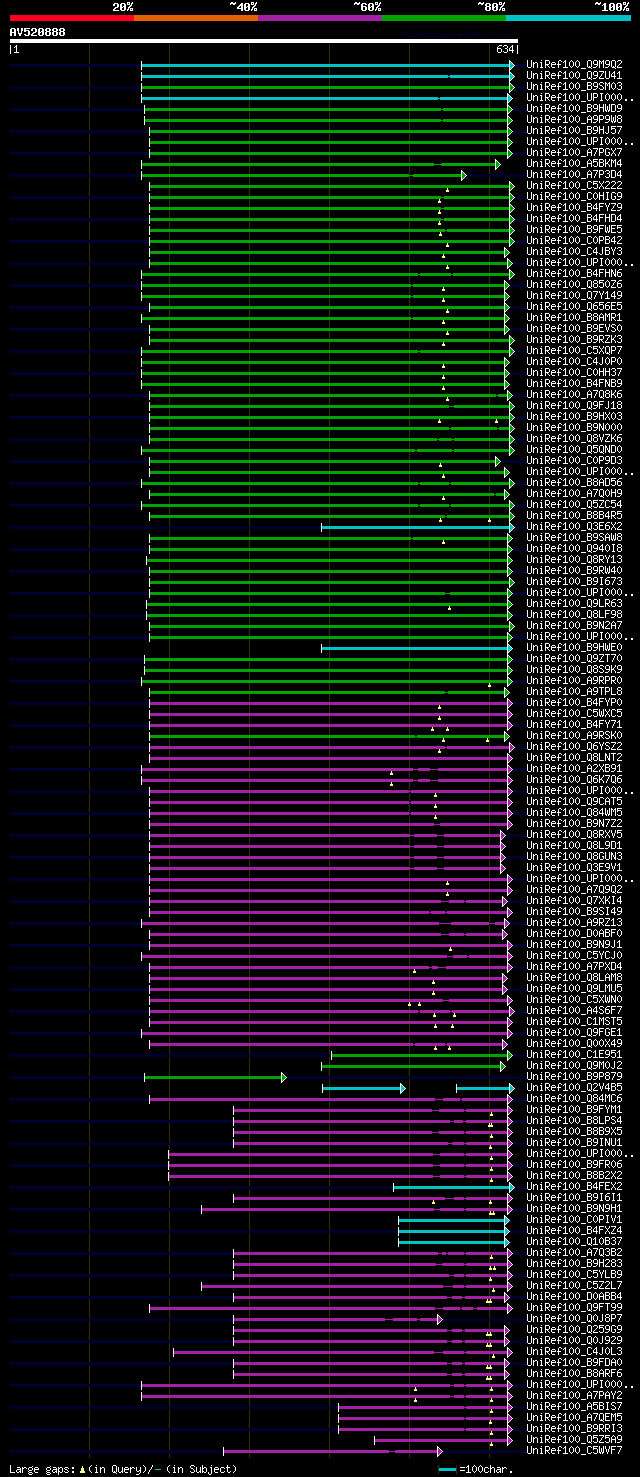Select alignment label UniRef100_Q6YSZ2
Image resolution: width=640 pixels, height=1477 pixels.
574,747
